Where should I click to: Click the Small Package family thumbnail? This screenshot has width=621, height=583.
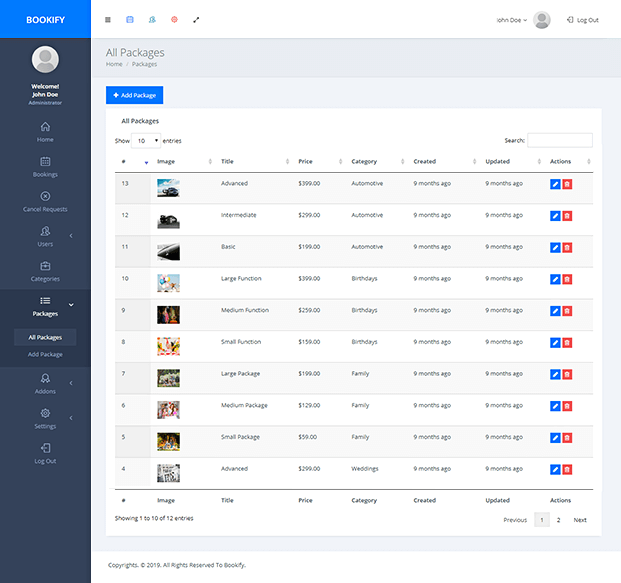coord(168,442)
